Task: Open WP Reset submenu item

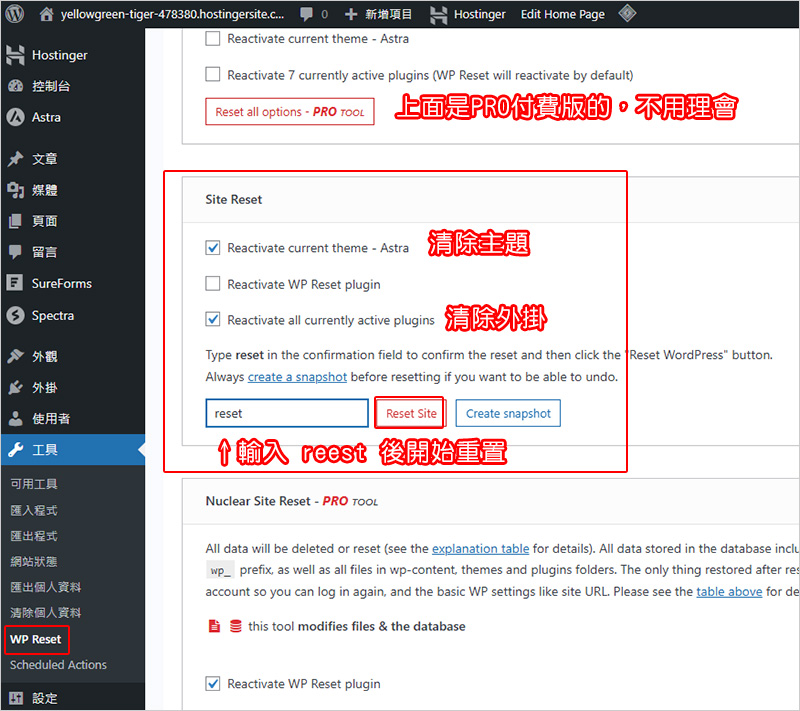Action: tap(35, 639)
